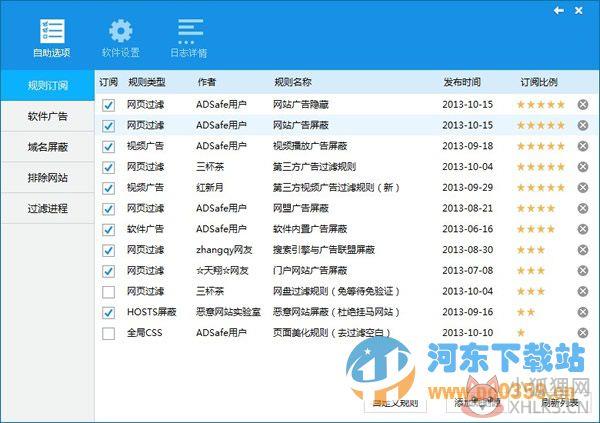
Task: Click five-star rating of 网站广告隐藏
Action: click(x=541, y=105)
